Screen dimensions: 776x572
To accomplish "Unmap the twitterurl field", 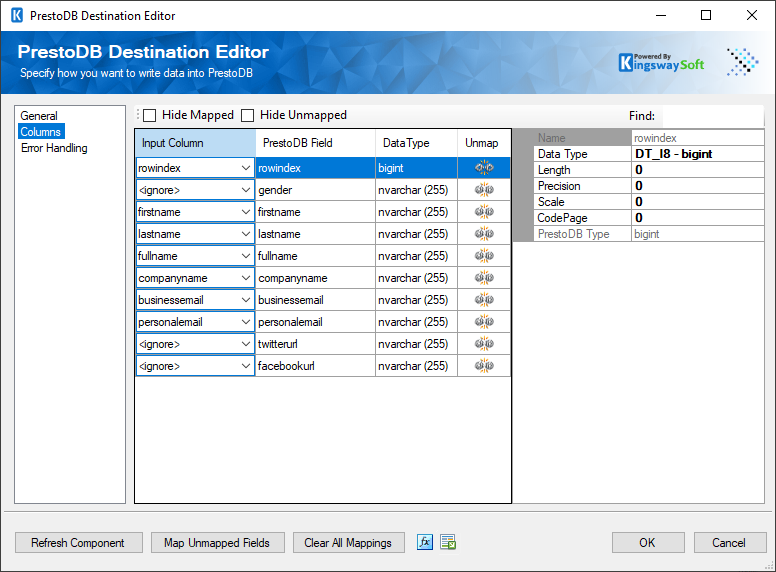I will [484, 344].
